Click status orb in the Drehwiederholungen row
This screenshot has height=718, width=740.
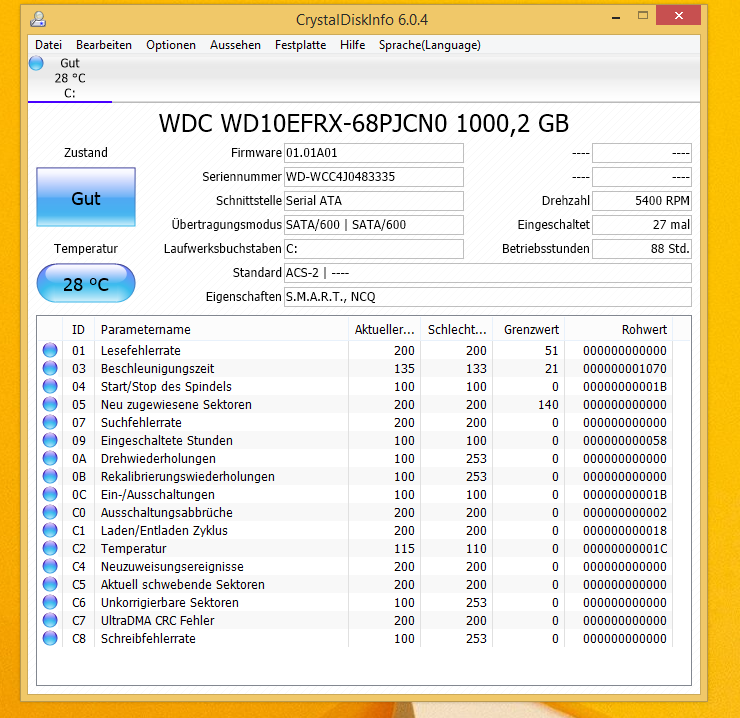[50, 458]
